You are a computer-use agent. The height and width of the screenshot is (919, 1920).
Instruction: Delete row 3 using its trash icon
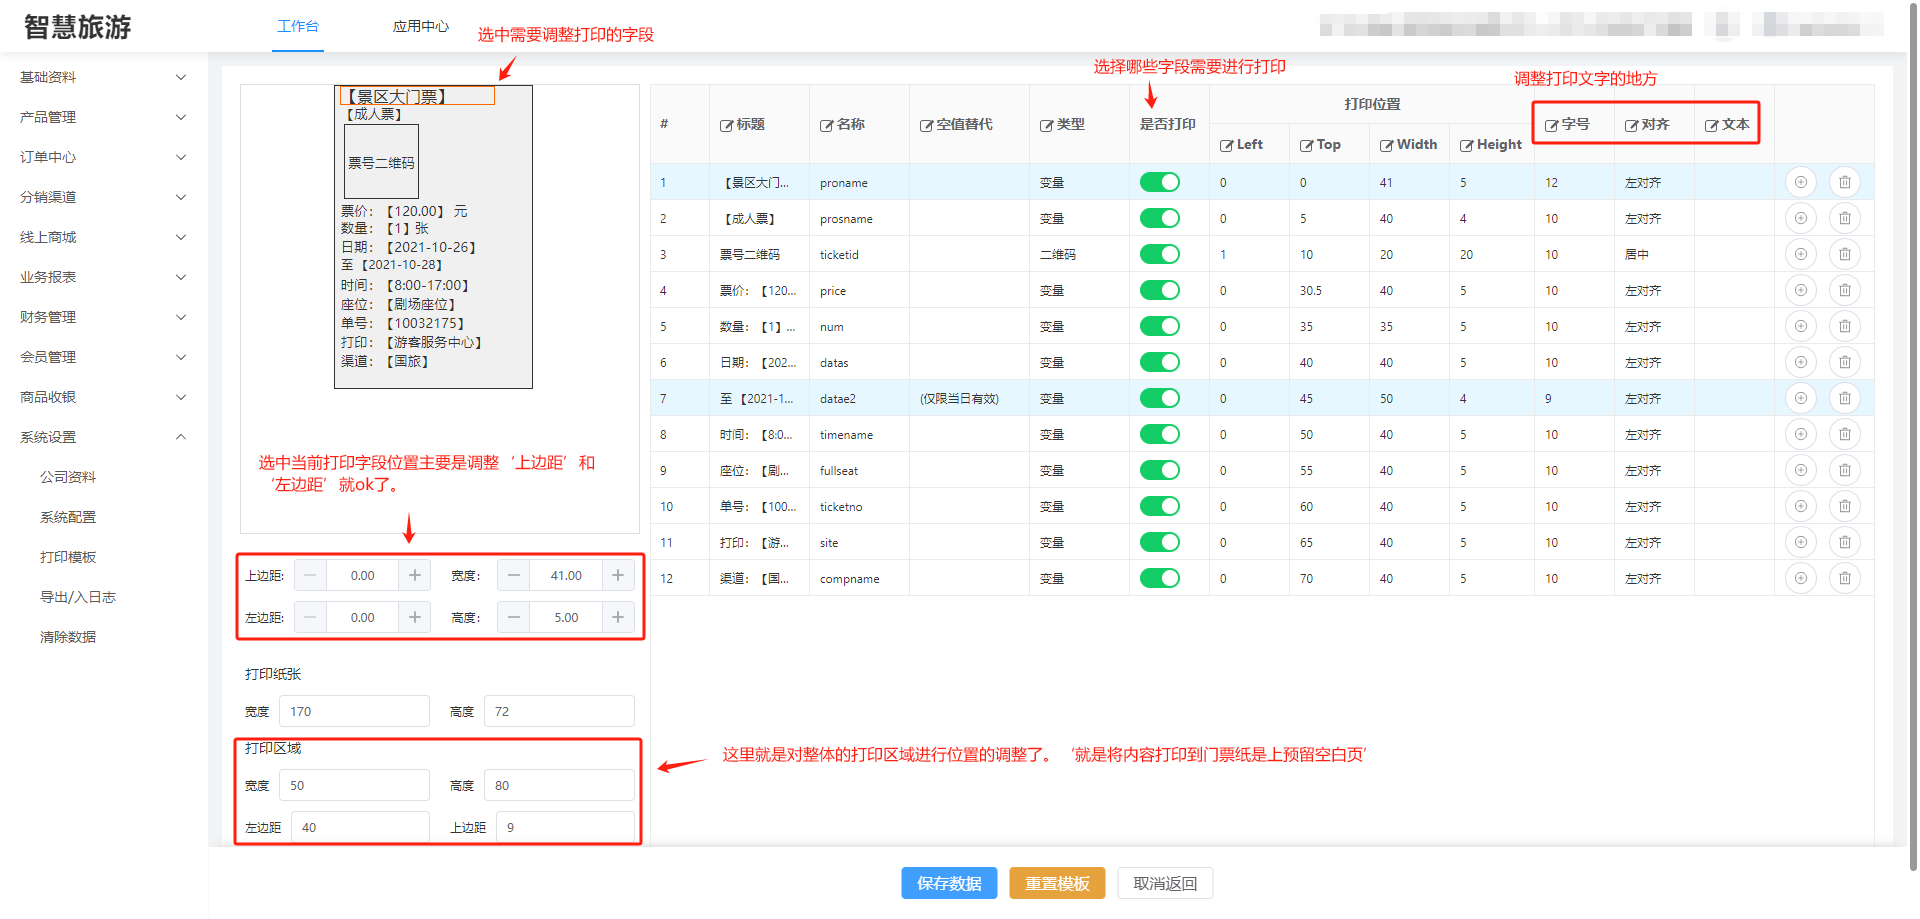(1844, 254)
